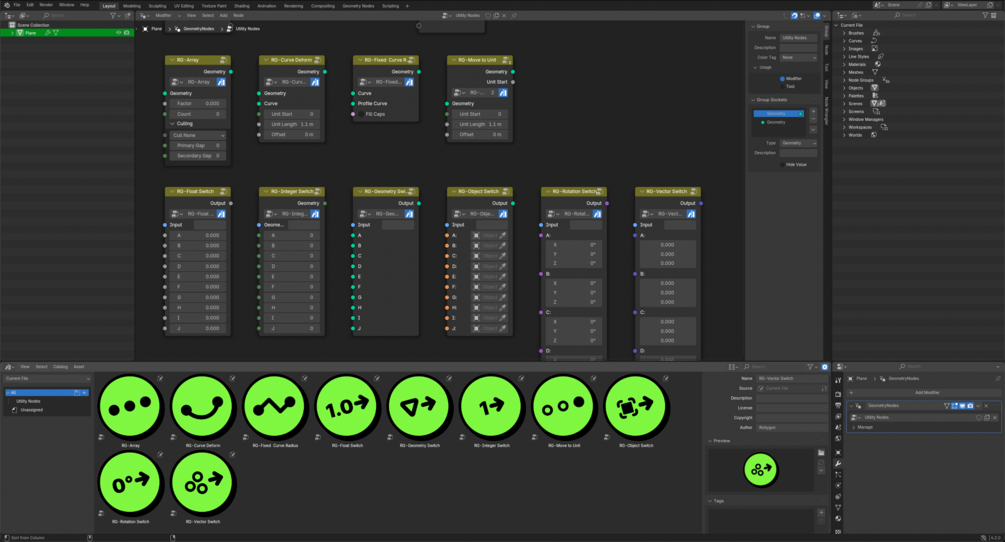Viewport: 1005px width, 542px height.
Task: Toggle GeometryNodes modifier viewport display
Action: (x=962, y=406)
